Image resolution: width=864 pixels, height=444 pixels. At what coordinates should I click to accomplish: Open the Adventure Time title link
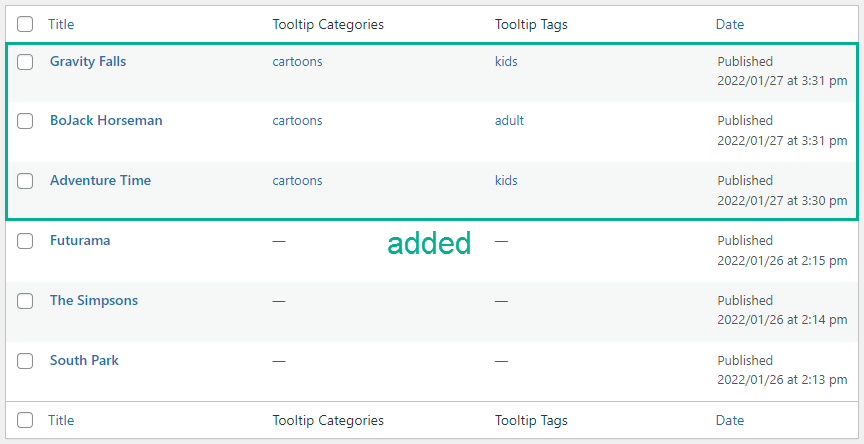(x=100, y=180)
